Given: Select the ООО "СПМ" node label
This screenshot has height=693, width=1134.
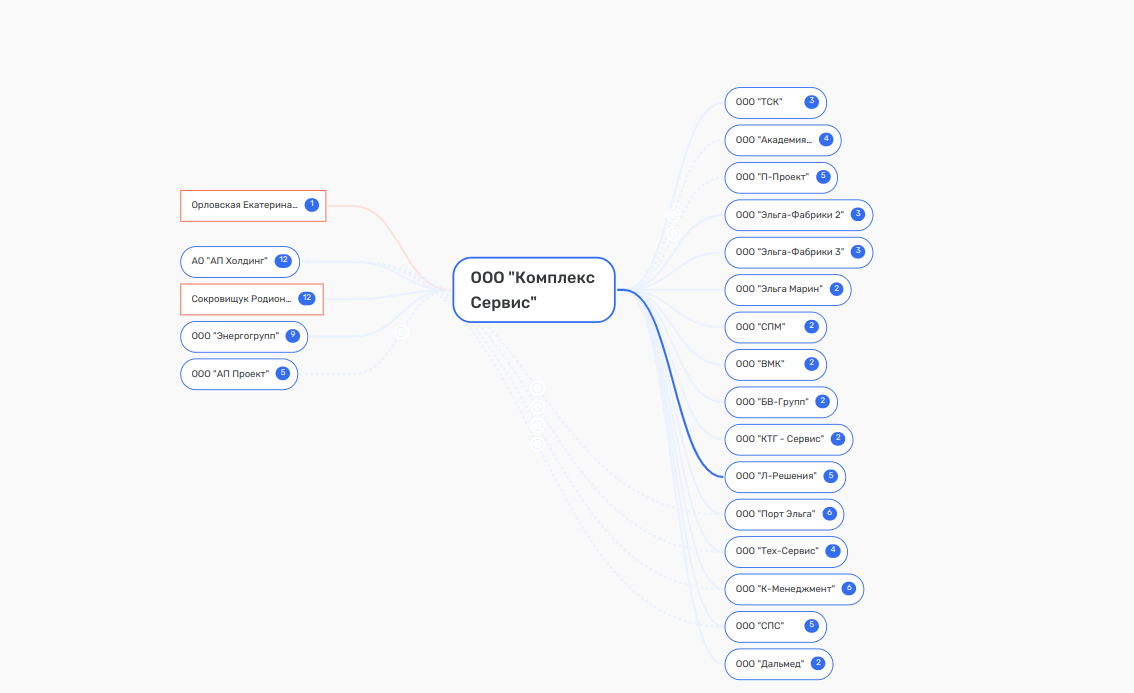Looking at the screenshot, I should coord(760,327).
